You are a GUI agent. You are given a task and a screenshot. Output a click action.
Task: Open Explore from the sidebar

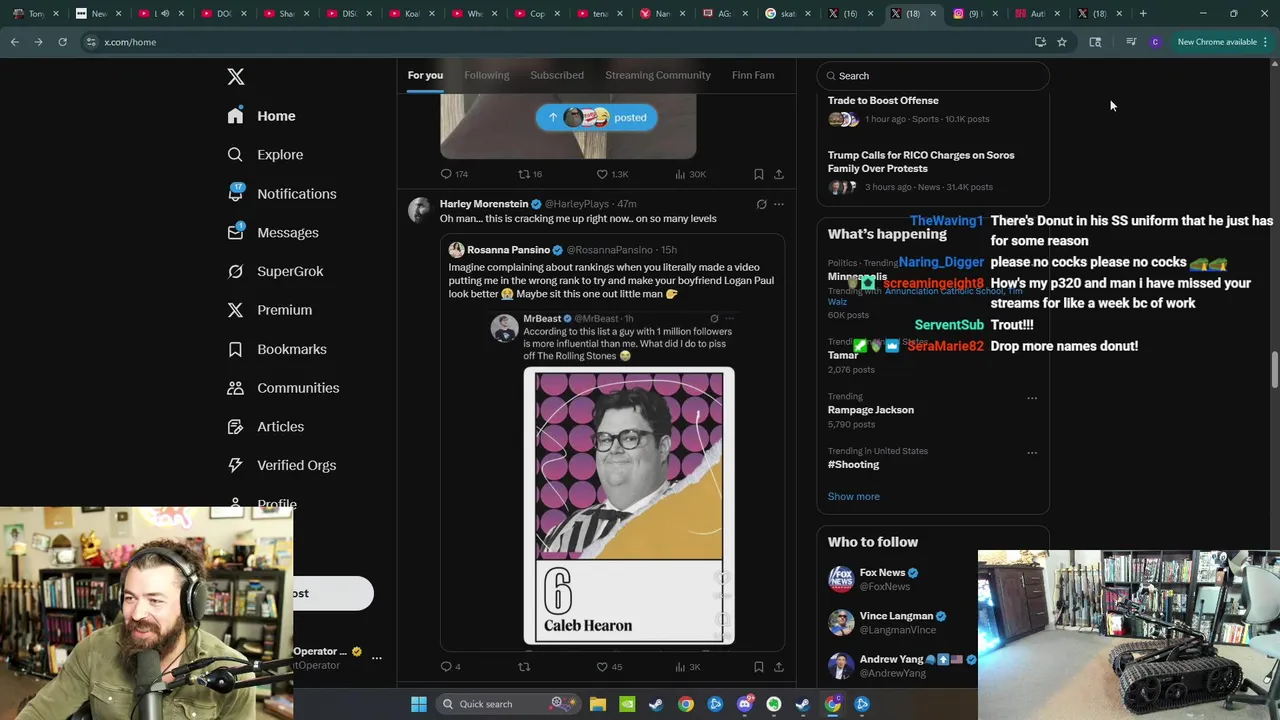click(x=265, y=155)
